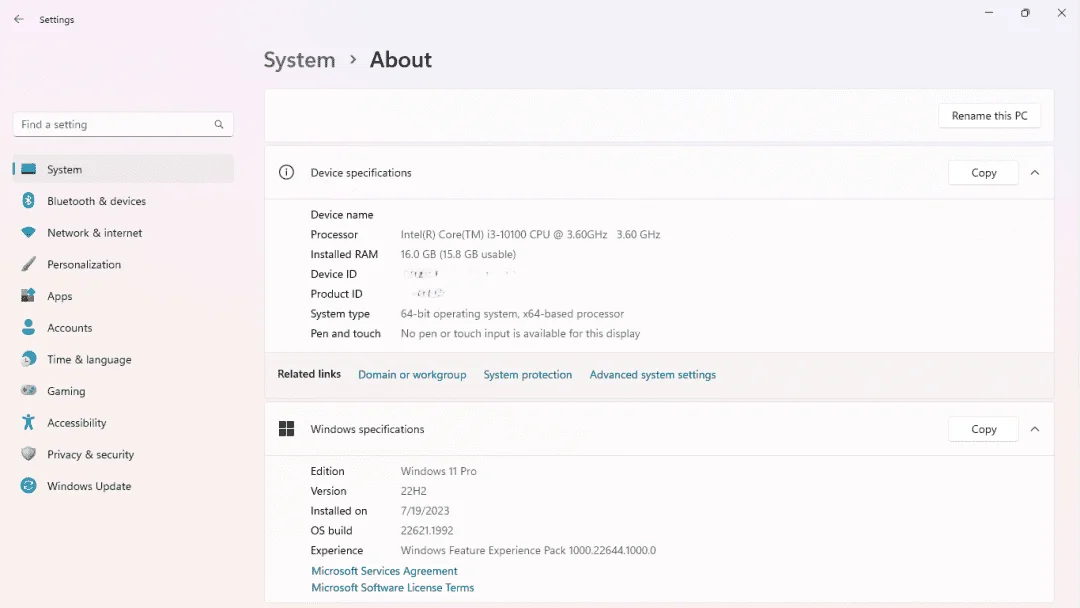Viewport: 1080px width, 608px height.
Task: Click the Windows logo beside Windows specifications
Action: pos(287,429)
